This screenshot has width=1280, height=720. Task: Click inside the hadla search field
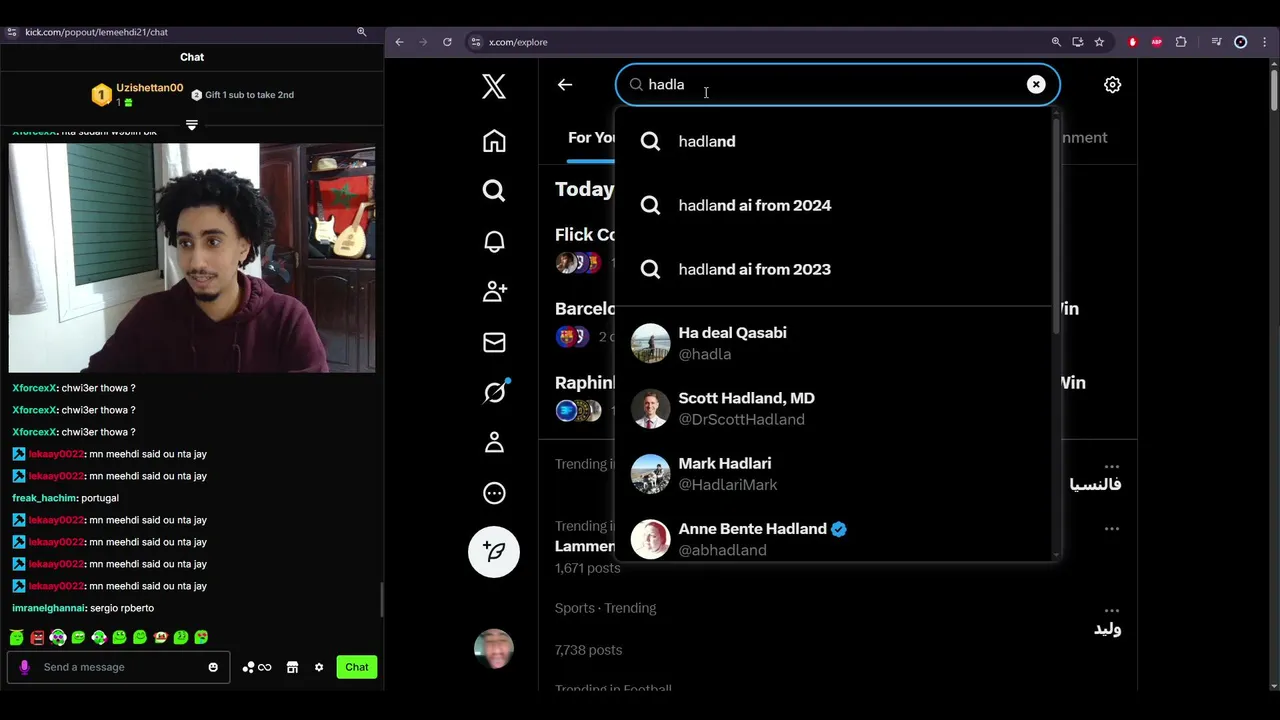click(x=837, y=85)
